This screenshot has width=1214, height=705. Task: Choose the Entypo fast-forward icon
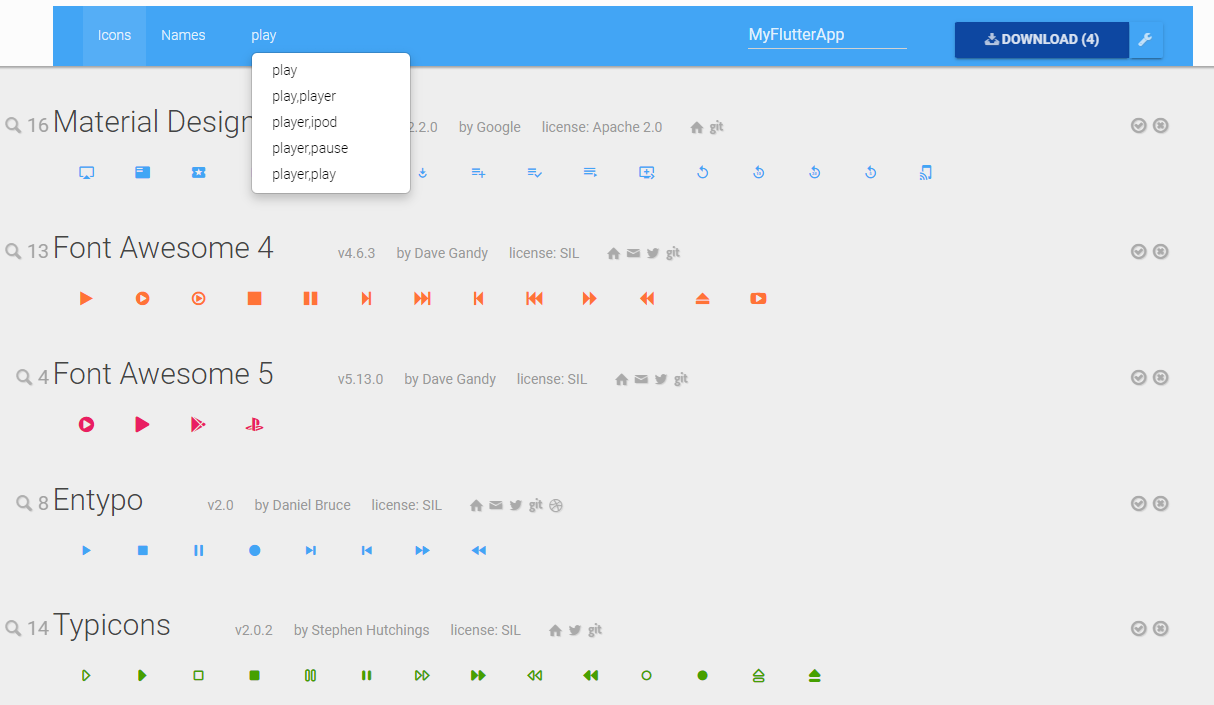tap(423, 550)
